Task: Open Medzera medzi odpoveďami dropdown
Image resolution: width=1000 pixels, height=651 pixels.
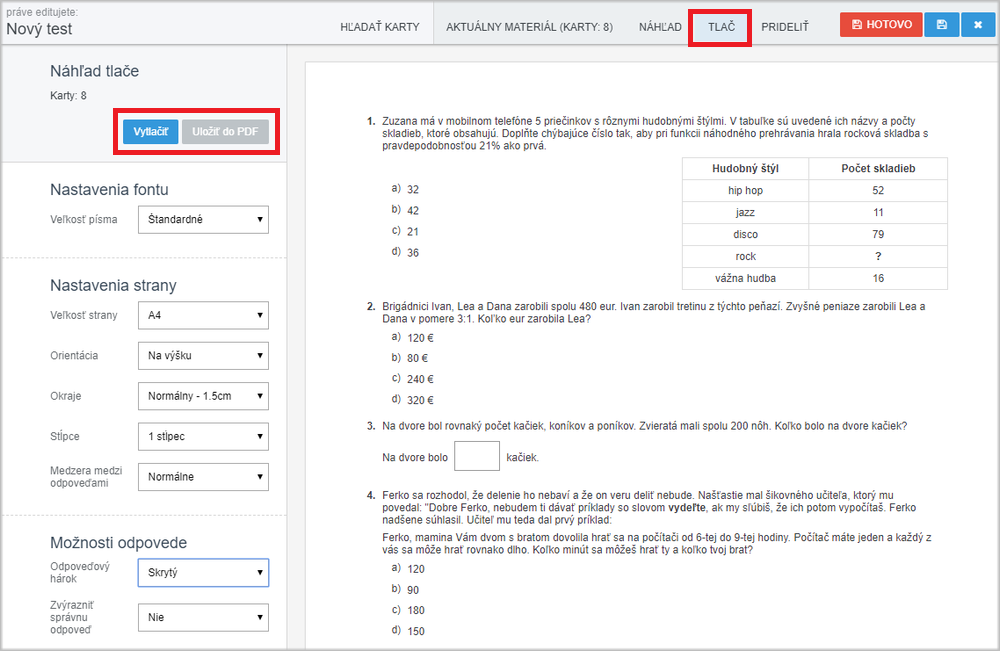Action: point(203,477)
